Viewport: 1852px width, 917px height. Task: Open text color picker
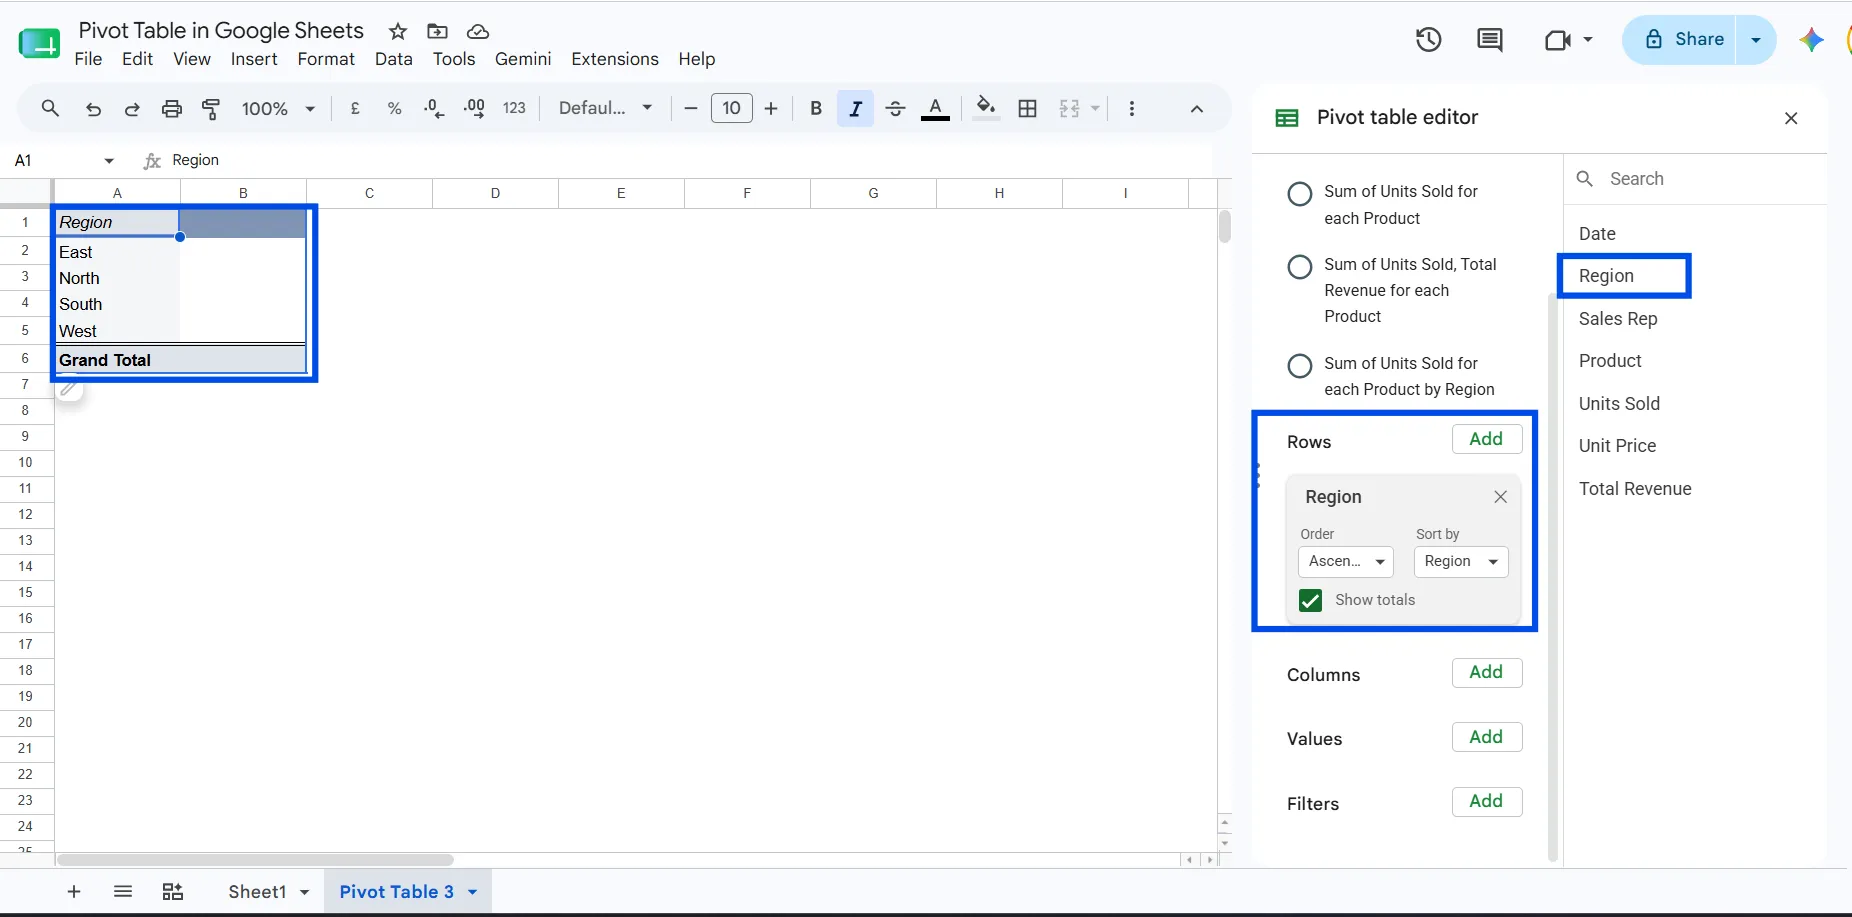935,108
